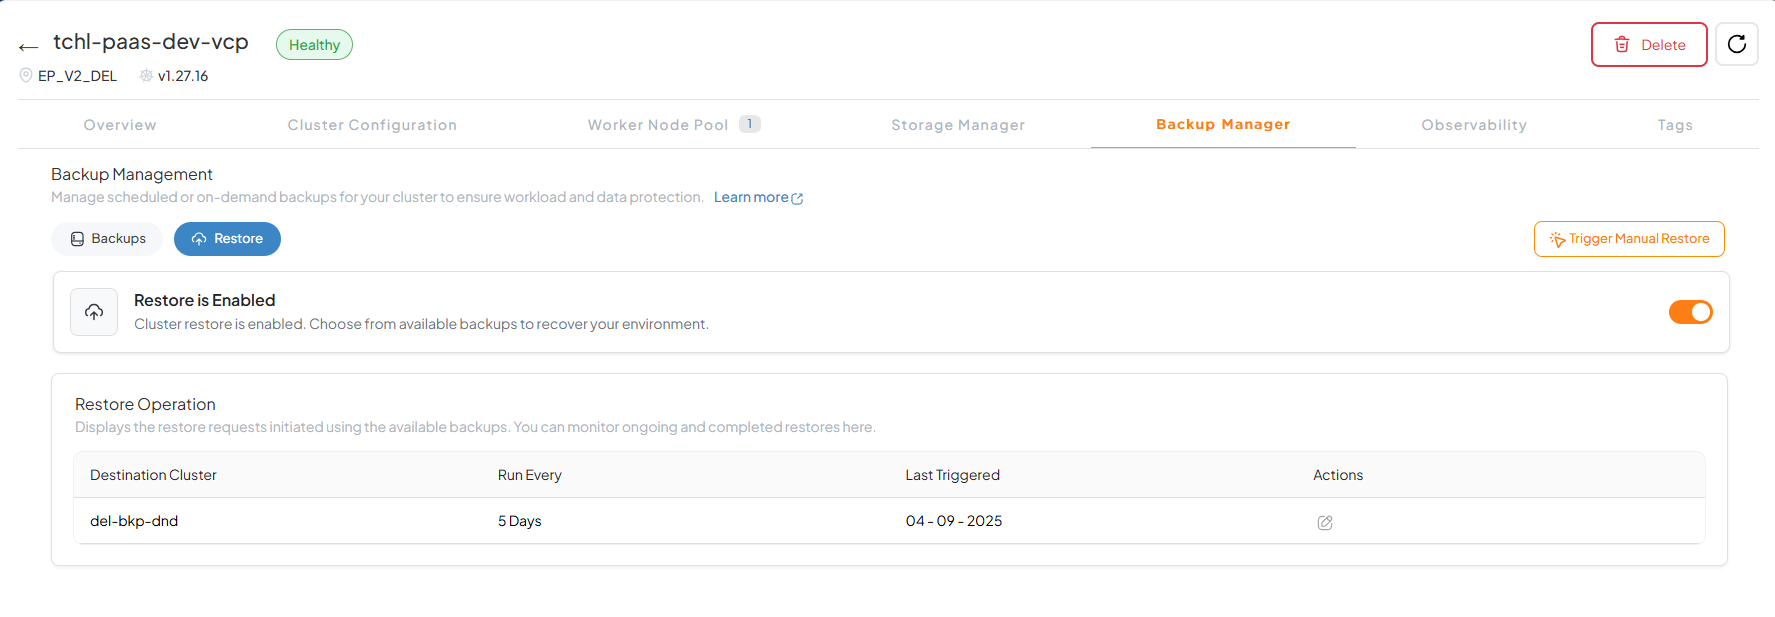Click Trigger Manual Restore button
The height and width of the screenshot is (617, 1775).
(x=1629, y=239)
